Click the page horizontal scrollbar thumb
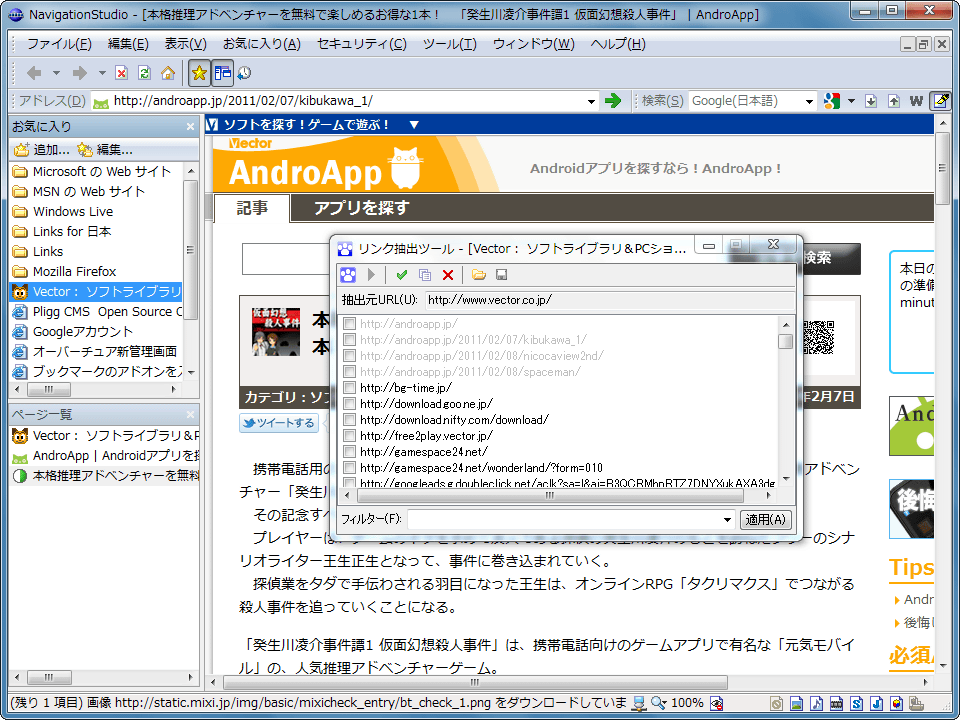The width and height of the screenshot is (960, 720). (x=476, y=682)
